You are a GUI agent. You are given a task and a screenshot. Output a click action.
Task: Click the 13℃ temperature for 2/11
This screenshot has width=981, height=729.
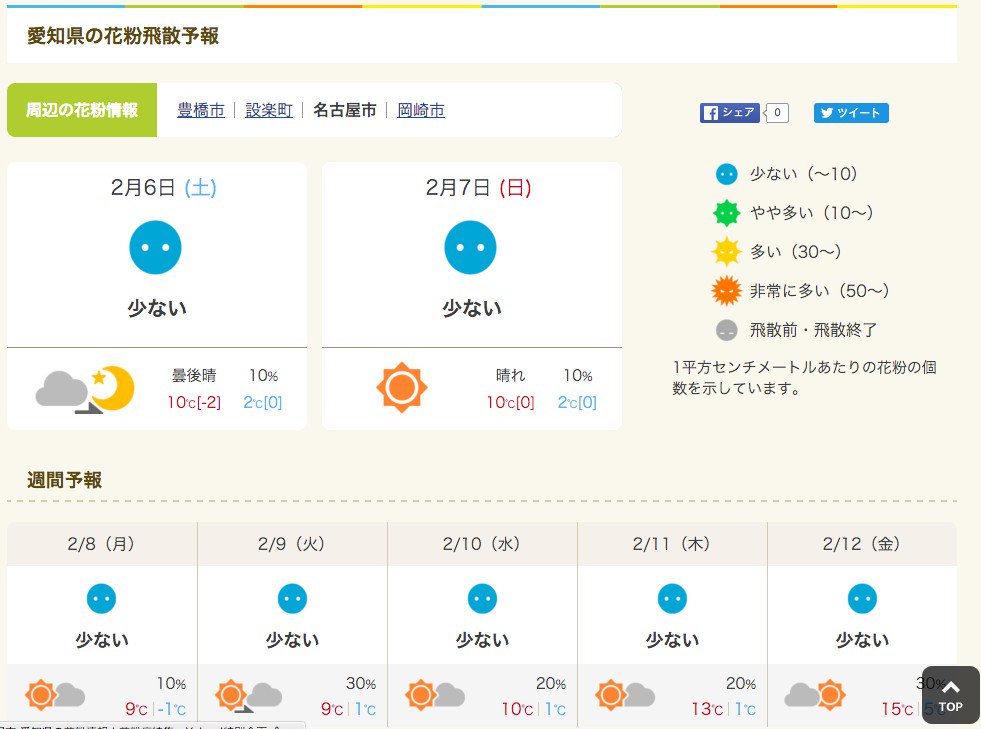click(708, 709)
